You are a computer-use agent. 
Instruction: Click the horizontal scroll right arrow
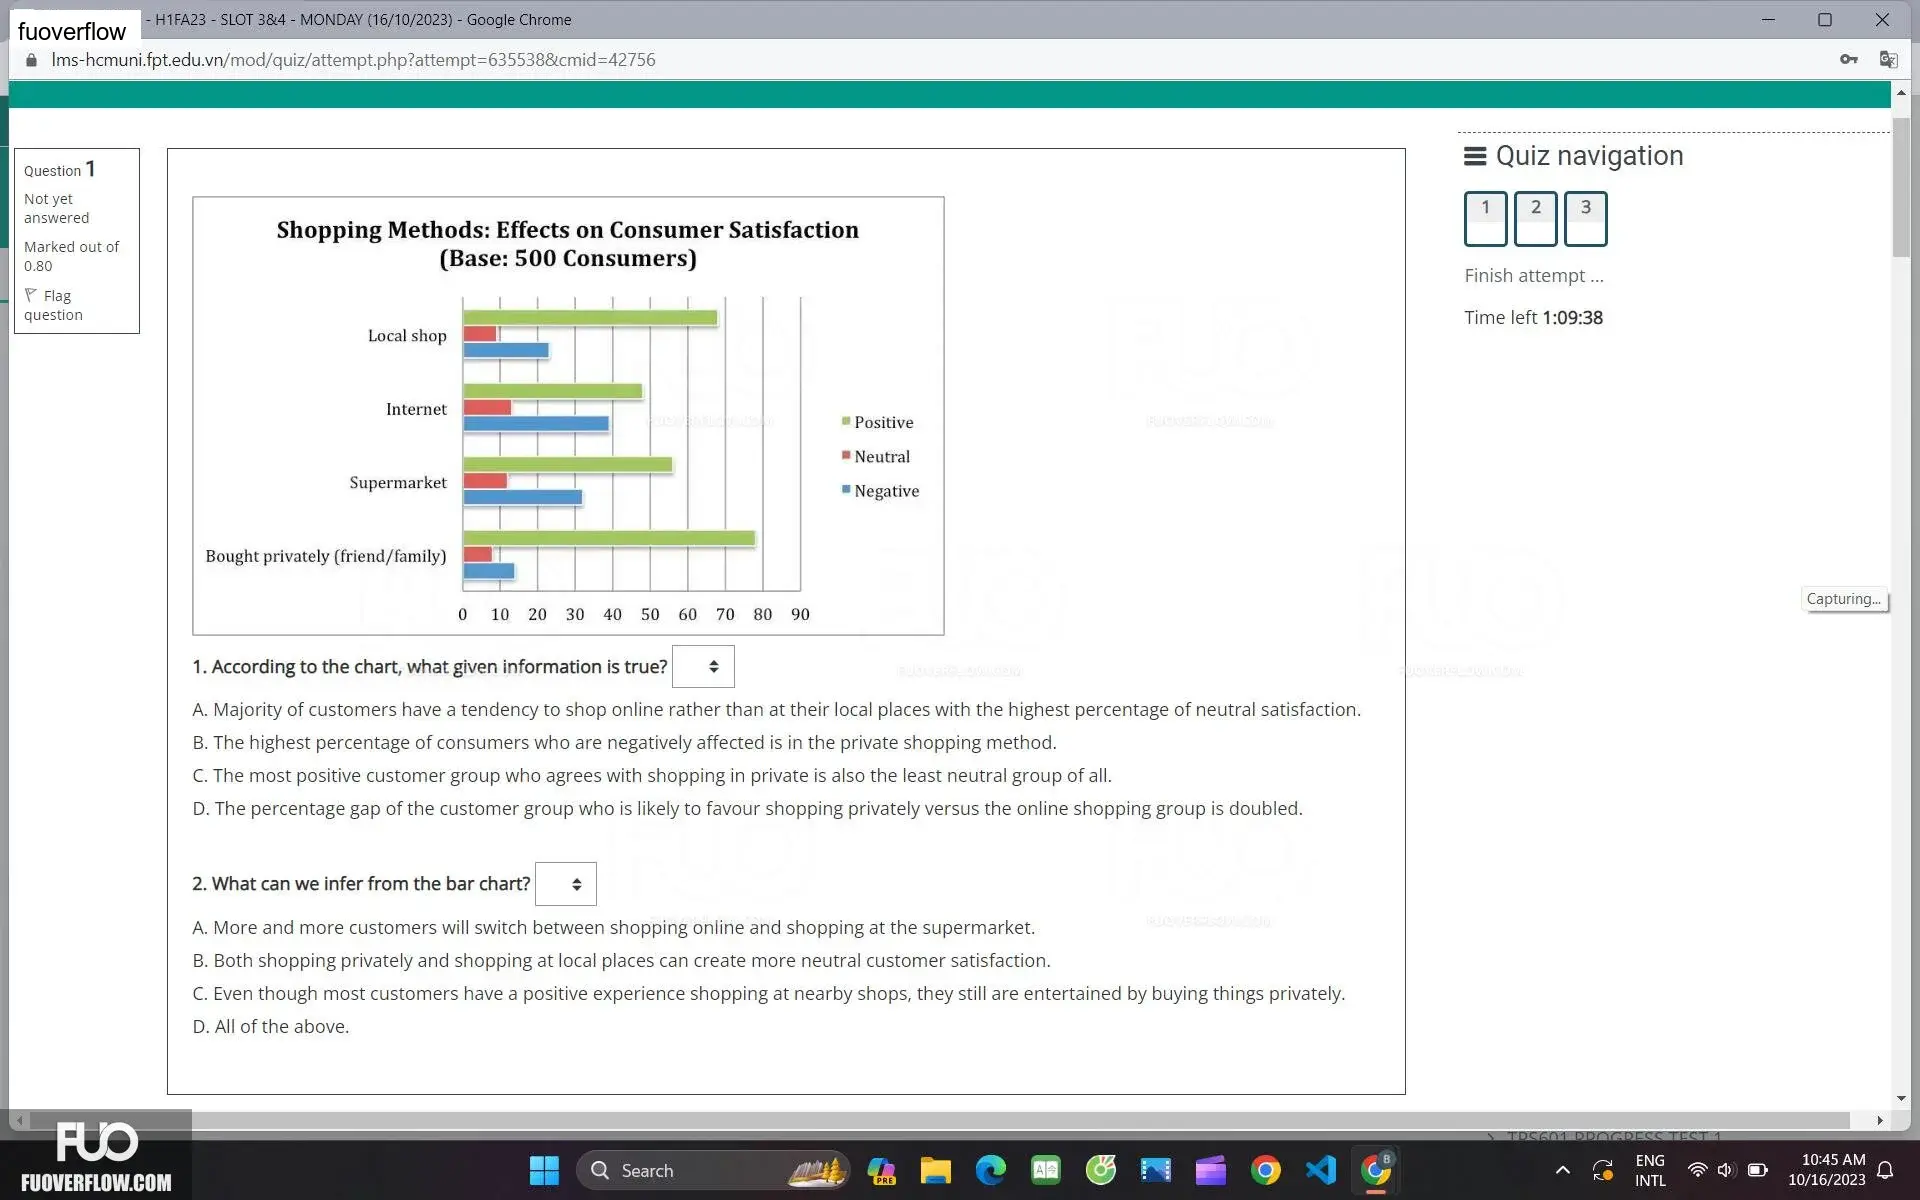pyautogui.click(x=1880, y=1120)
